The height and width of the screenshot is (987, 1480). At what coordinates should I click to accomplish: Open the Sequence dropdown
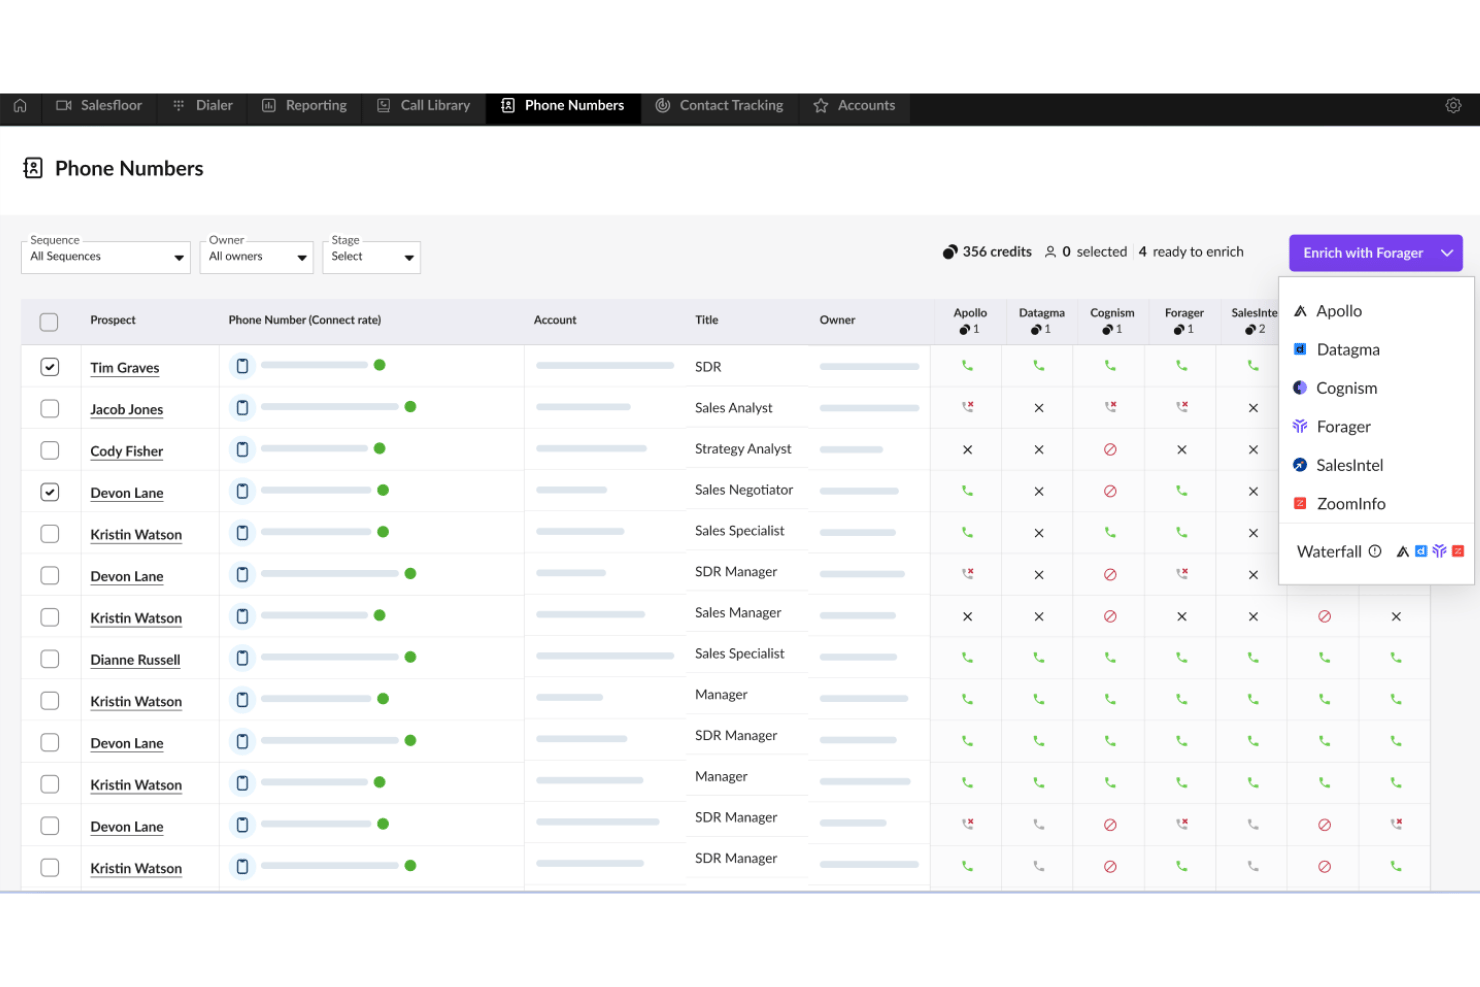point(106,257)
